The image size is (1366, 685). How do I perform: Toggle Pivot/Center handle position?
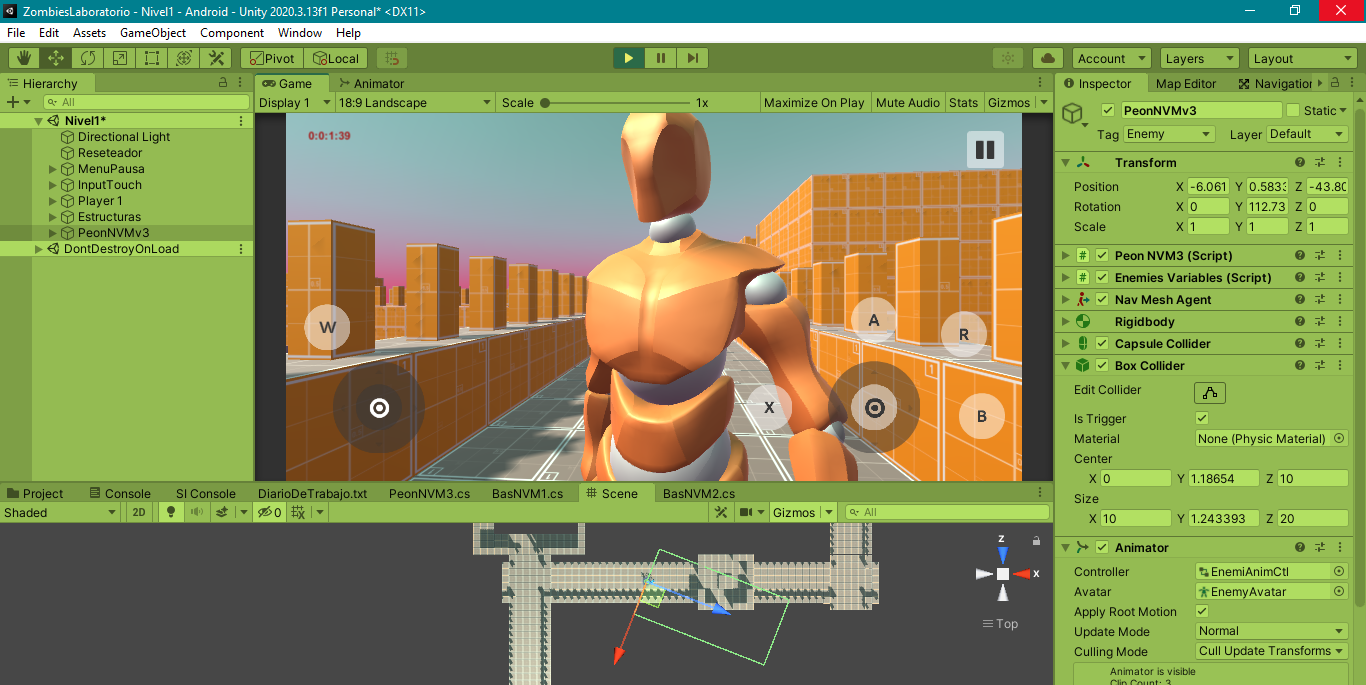click(x=272, y=58)
